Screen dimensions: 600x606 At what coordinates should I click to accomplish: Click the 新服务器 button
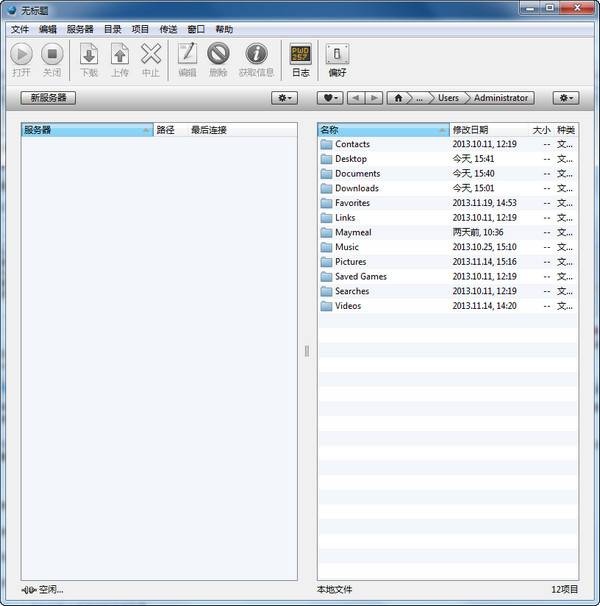48,98
